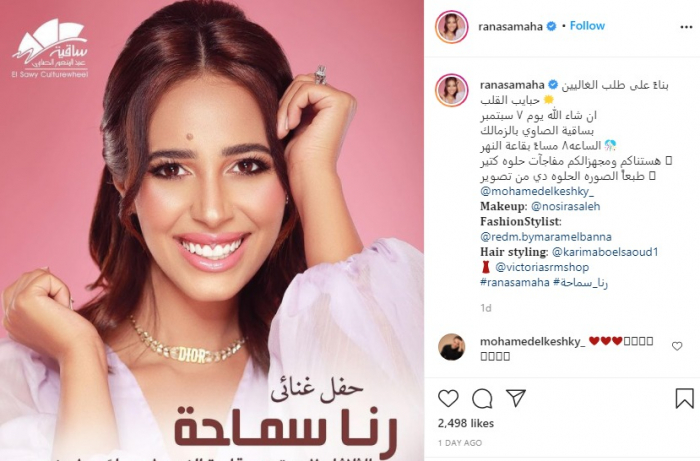Open mohamedelkeshky_ commenter avatar
The height and width of the screenshot is (461, 700).
451,347
